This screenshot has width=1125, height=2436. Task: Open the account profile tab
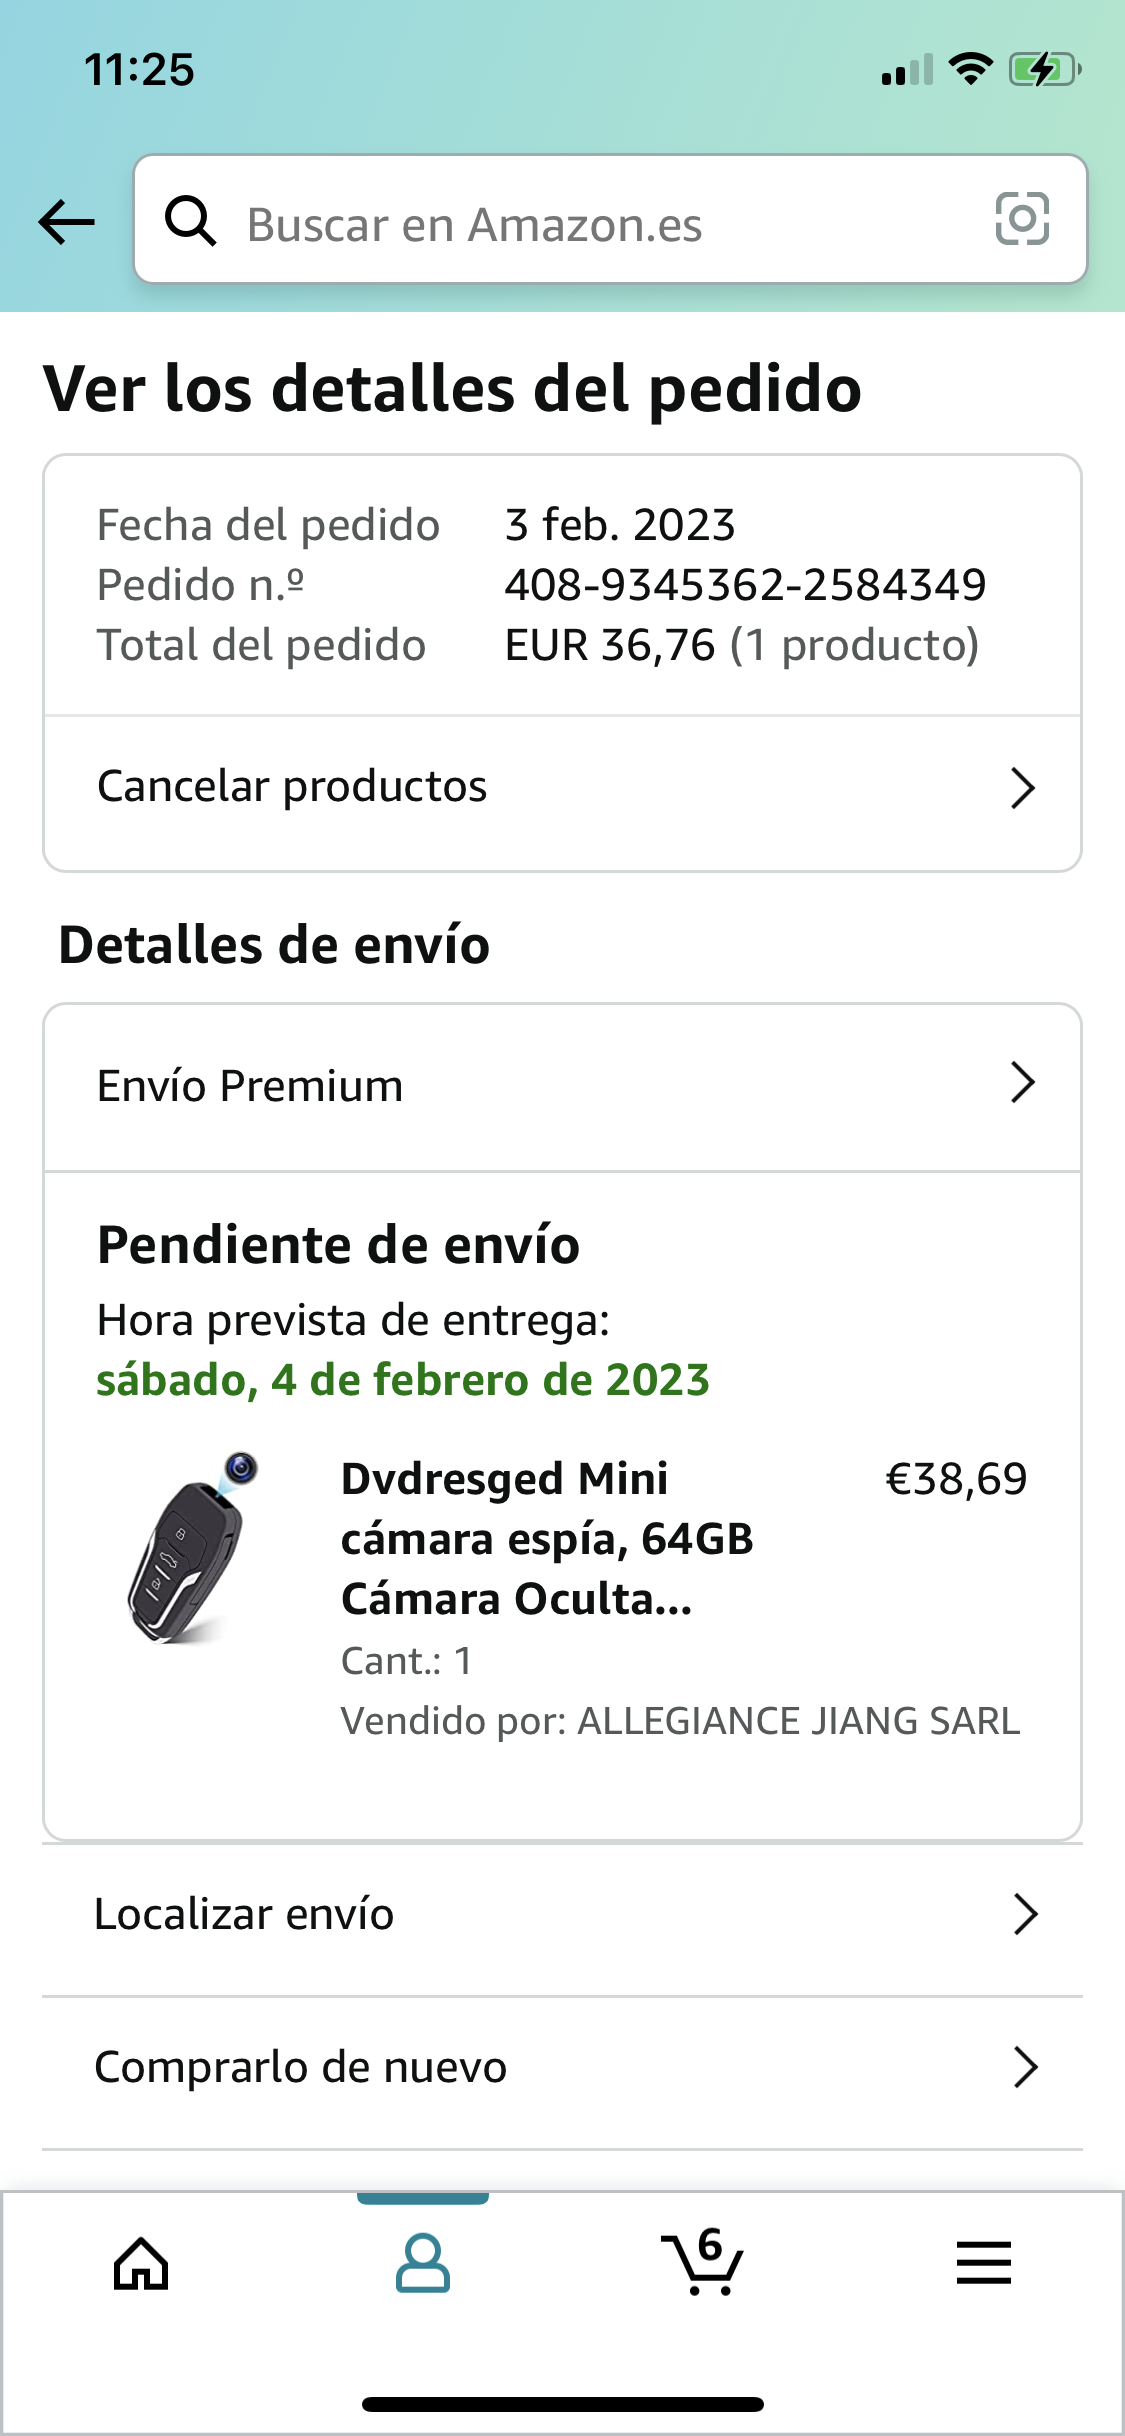pyautogui.click(x=422, y=2263)
